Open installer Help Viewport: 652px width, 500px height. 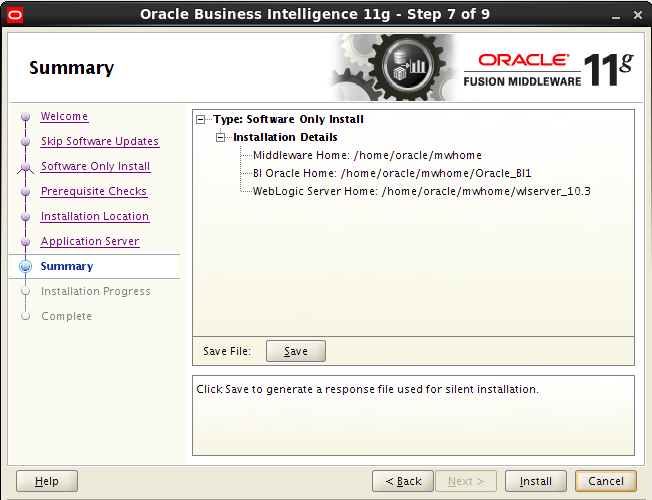coord(47,481)
